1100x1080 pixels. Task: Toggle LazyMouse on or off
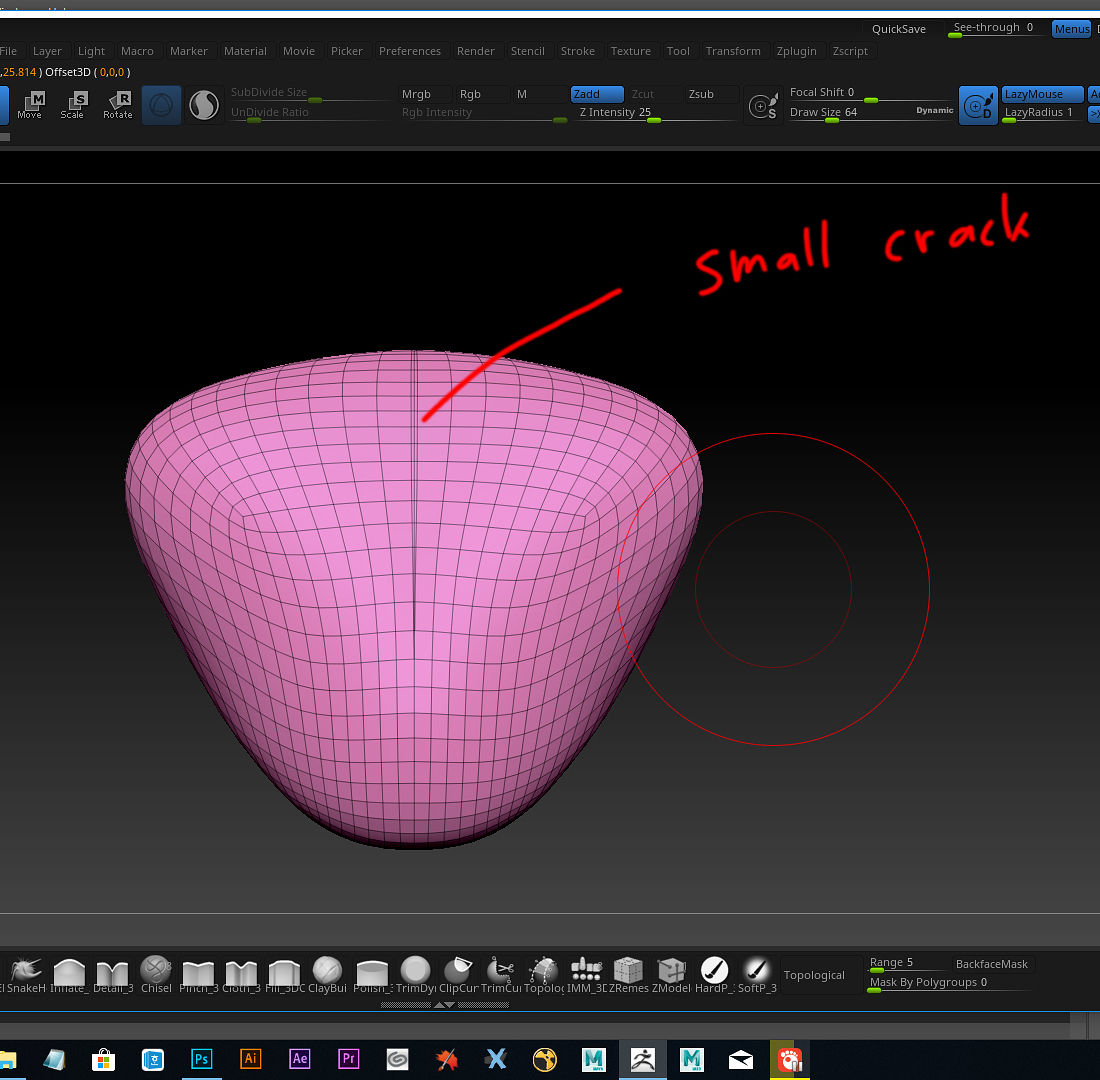pyautogui.click(x=1042, y=94)
